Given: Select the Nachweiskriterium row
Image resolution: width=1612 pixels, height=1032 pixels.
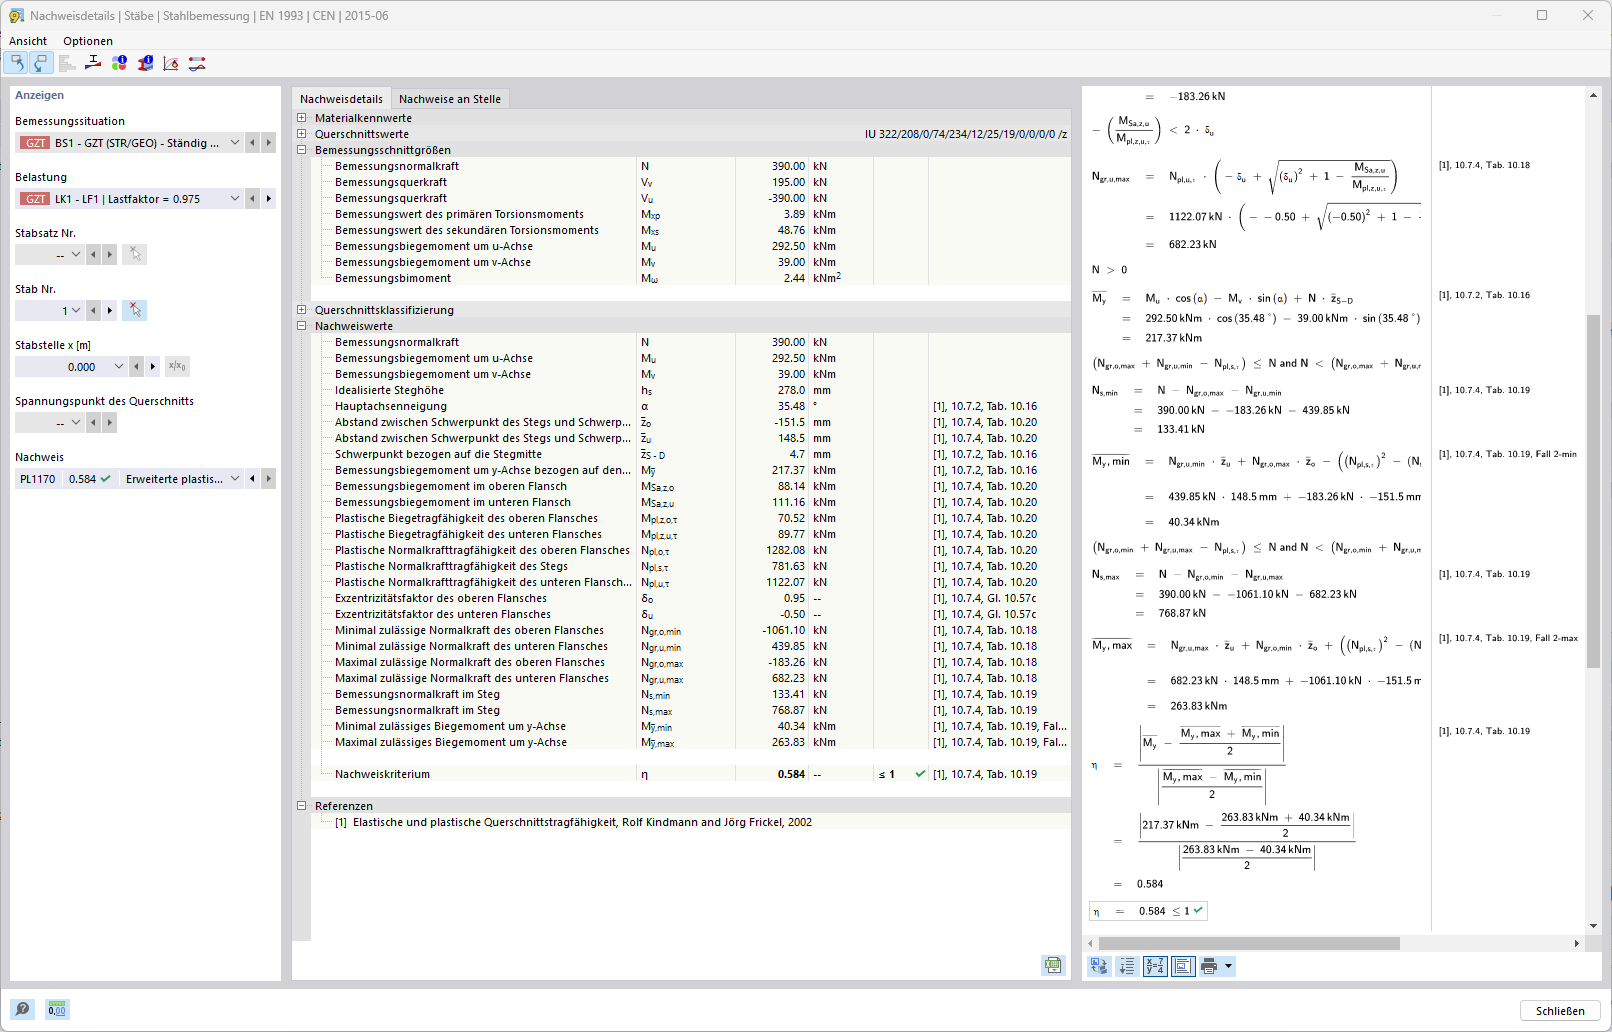Looking at the screenshot, I should 690,774.
